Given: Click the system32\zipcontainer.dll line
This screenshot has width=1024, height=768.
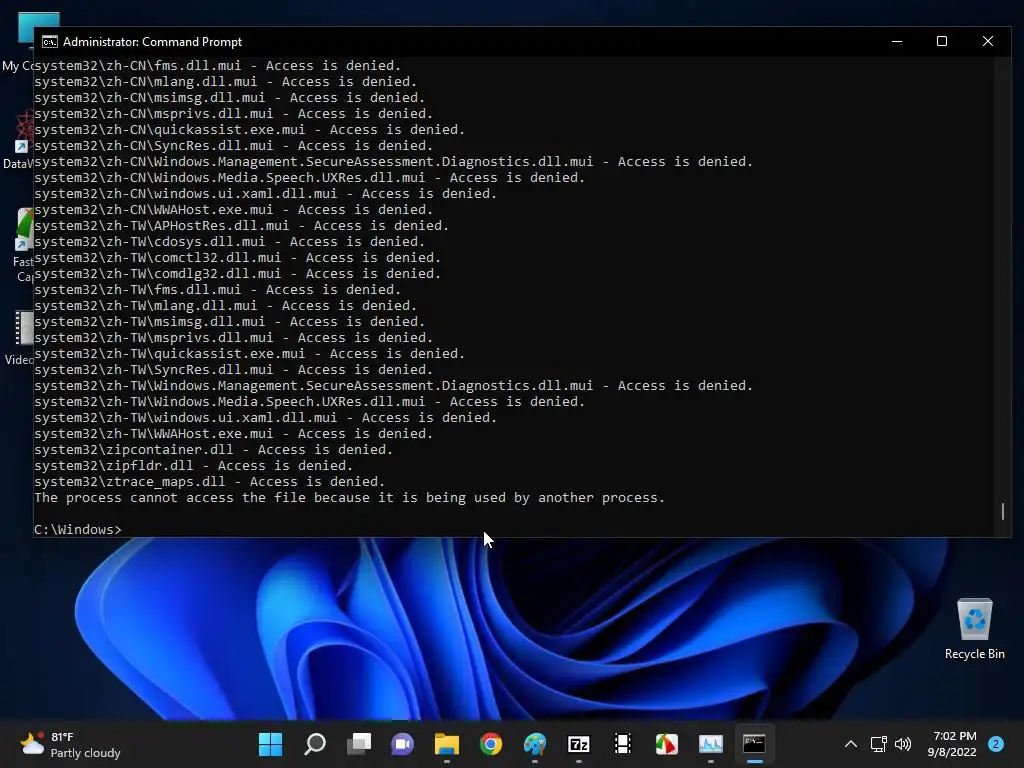Looking at the screenshot, I should (x=214, y=449).
